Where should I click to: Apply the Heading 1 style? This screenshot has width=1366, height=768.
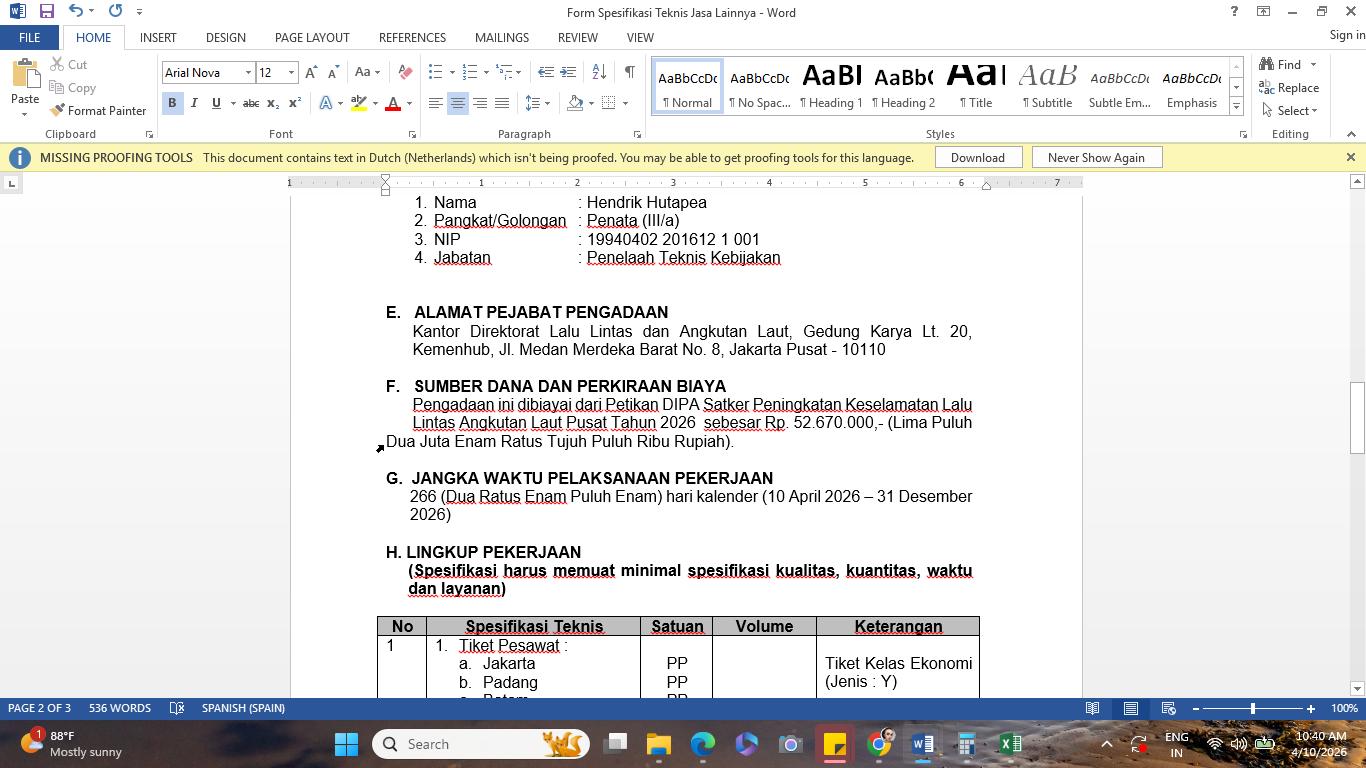click(831, 85)
